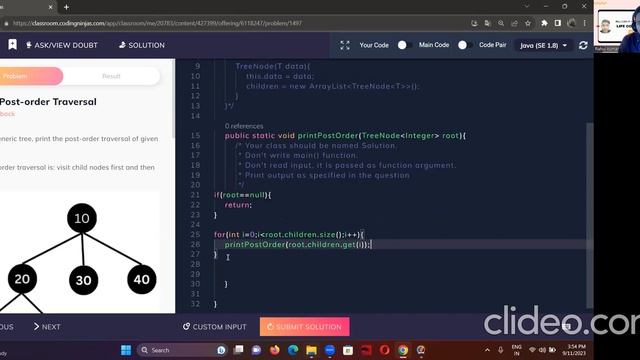Screen dimensions: 640x360
Task: Click the translate page icon
Action: [487, 23]
